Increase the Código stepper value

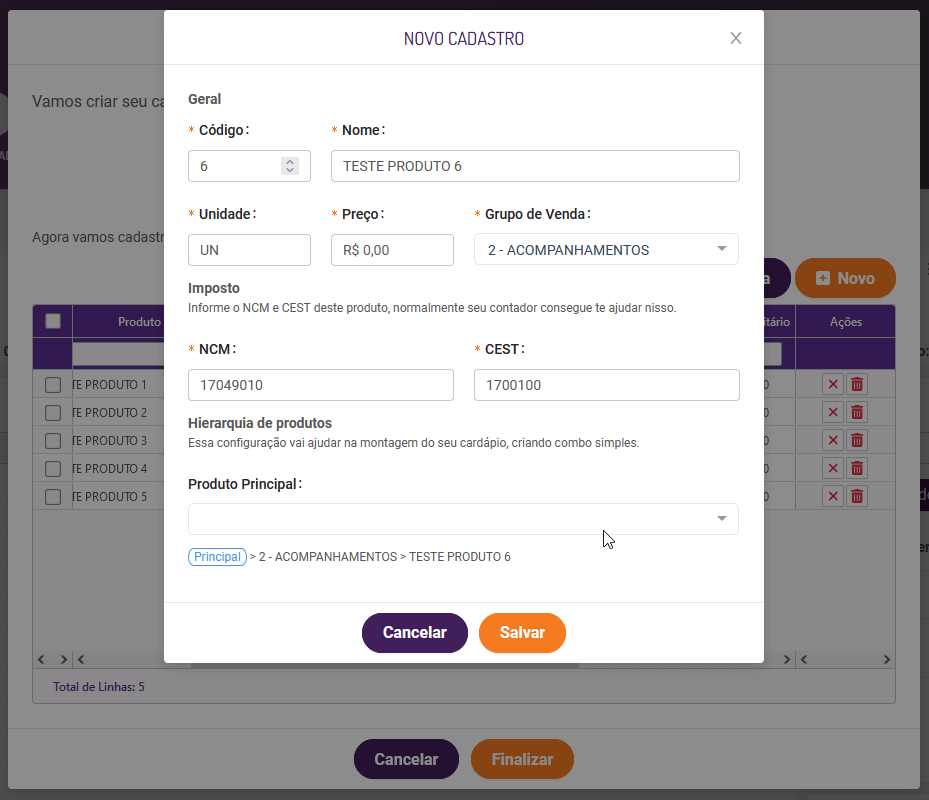(x=290, y=161)
